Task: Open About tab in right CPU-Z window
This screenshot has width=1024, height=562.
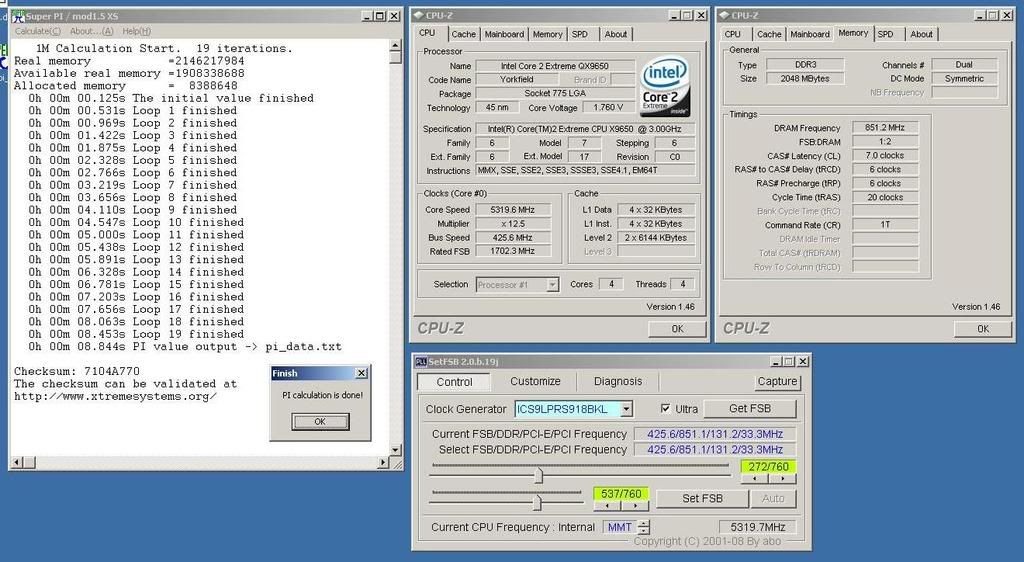Action: (921, 34)
